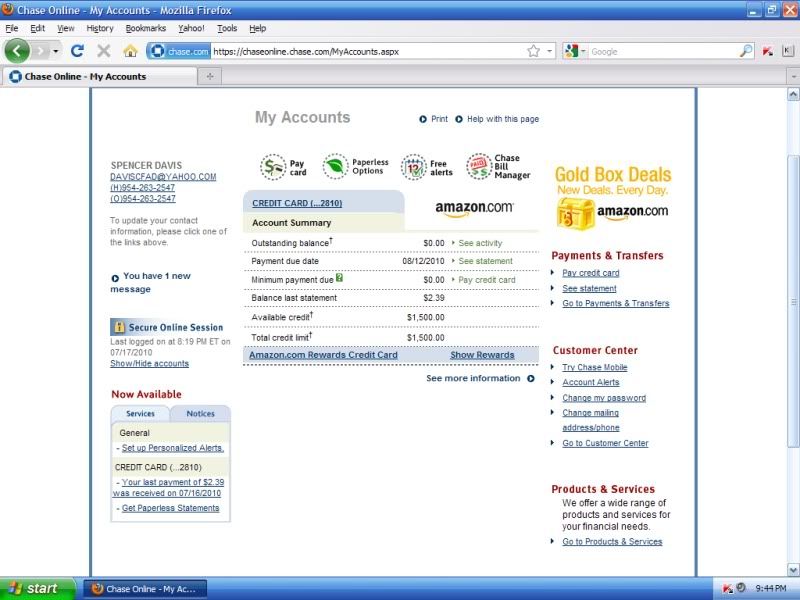The width and height of the screenshot is (800, 600).
Task: Click the search magnifier icon
Action: pos(745,51)
